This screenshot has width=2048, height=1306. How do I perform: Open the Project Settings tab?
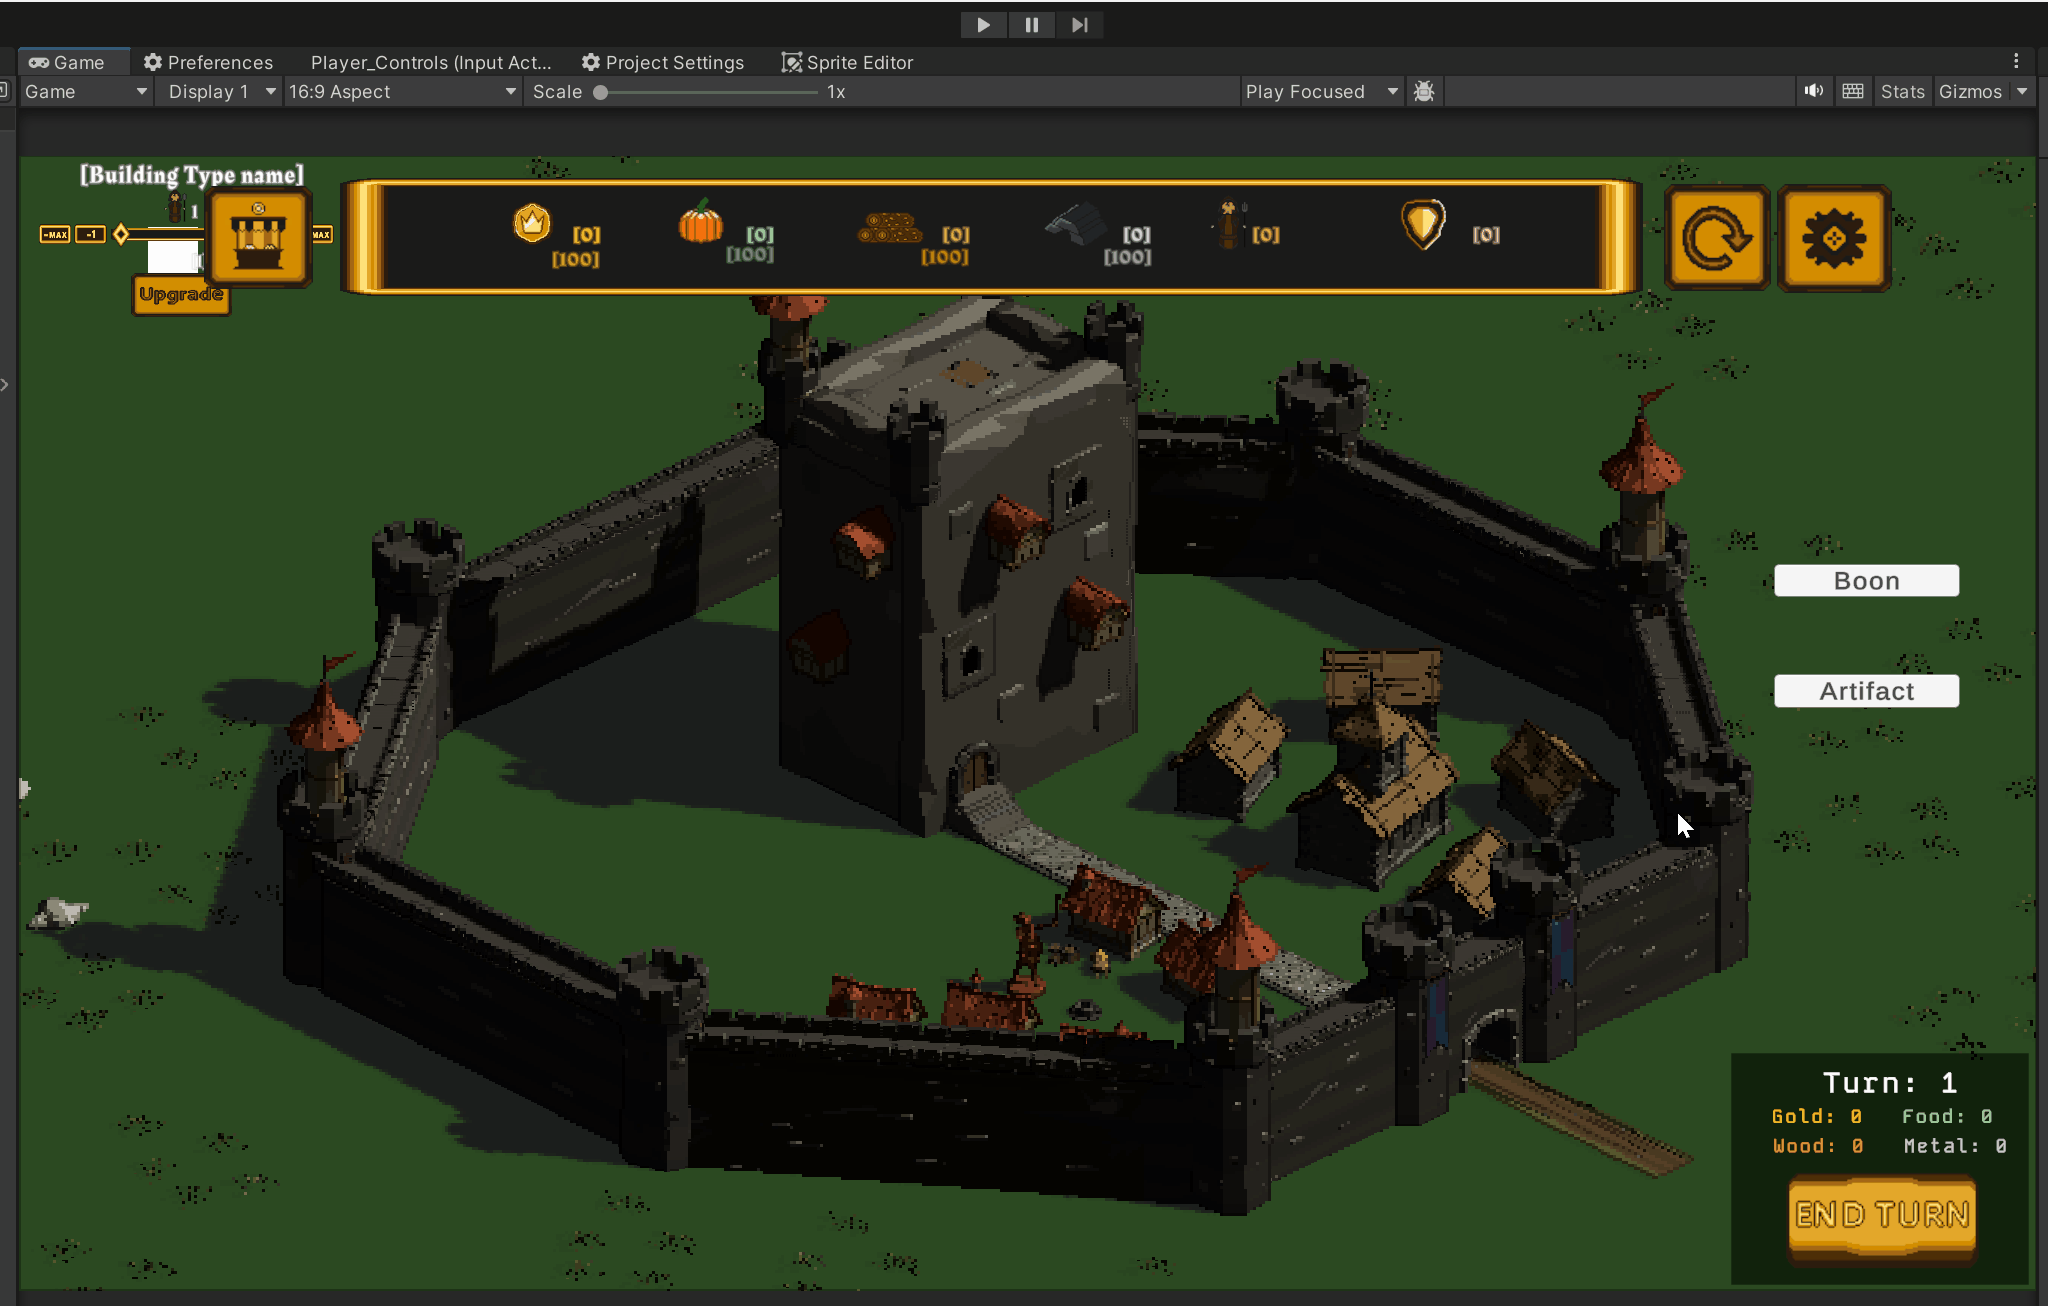click(x=663, y=62)
